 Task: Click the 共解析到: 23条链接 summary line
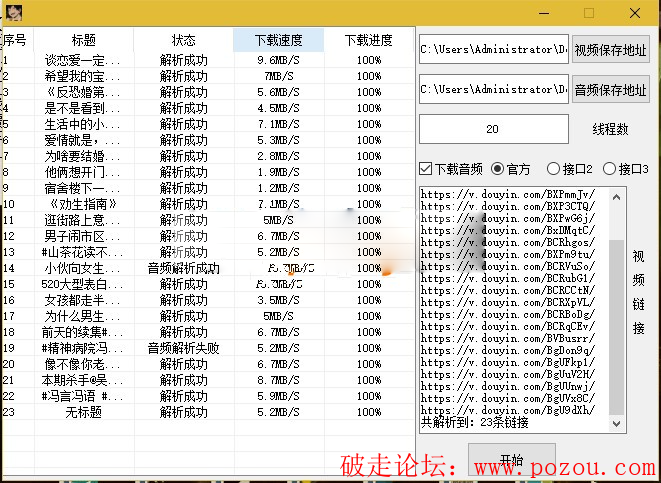point(475,422)
